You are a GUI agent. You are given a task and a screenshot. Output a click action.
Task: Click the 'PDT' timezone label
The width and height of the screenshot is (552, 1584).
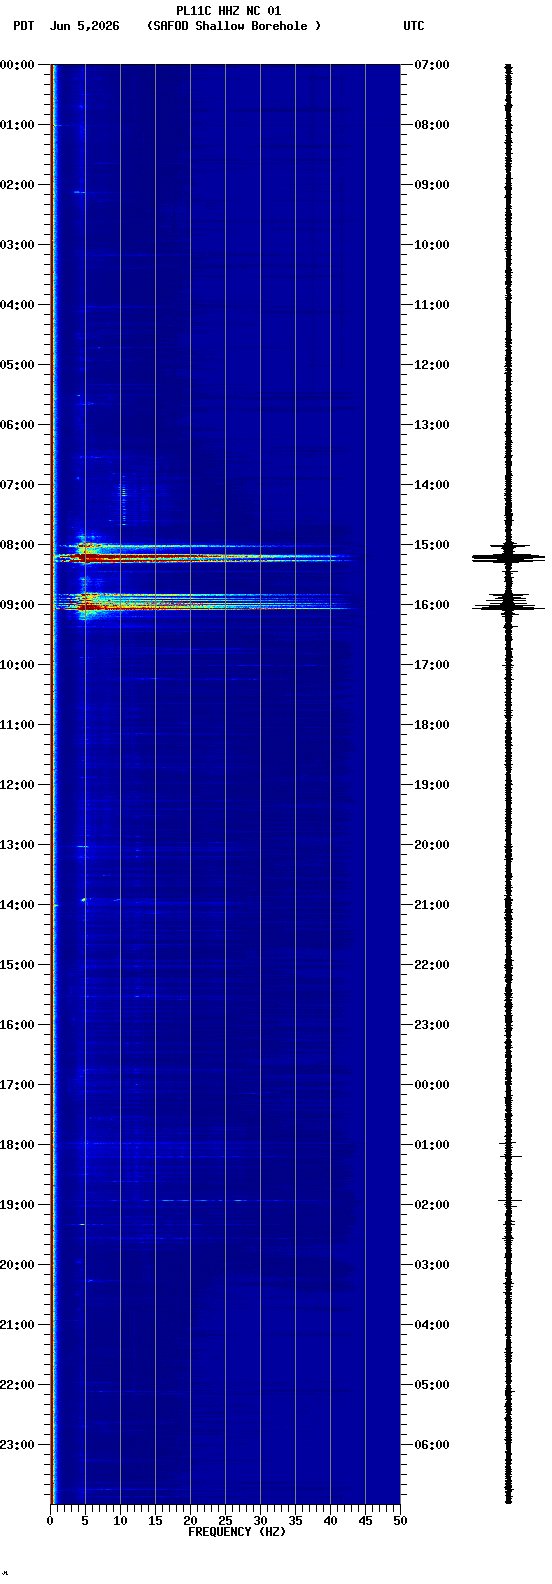(23, 26)
